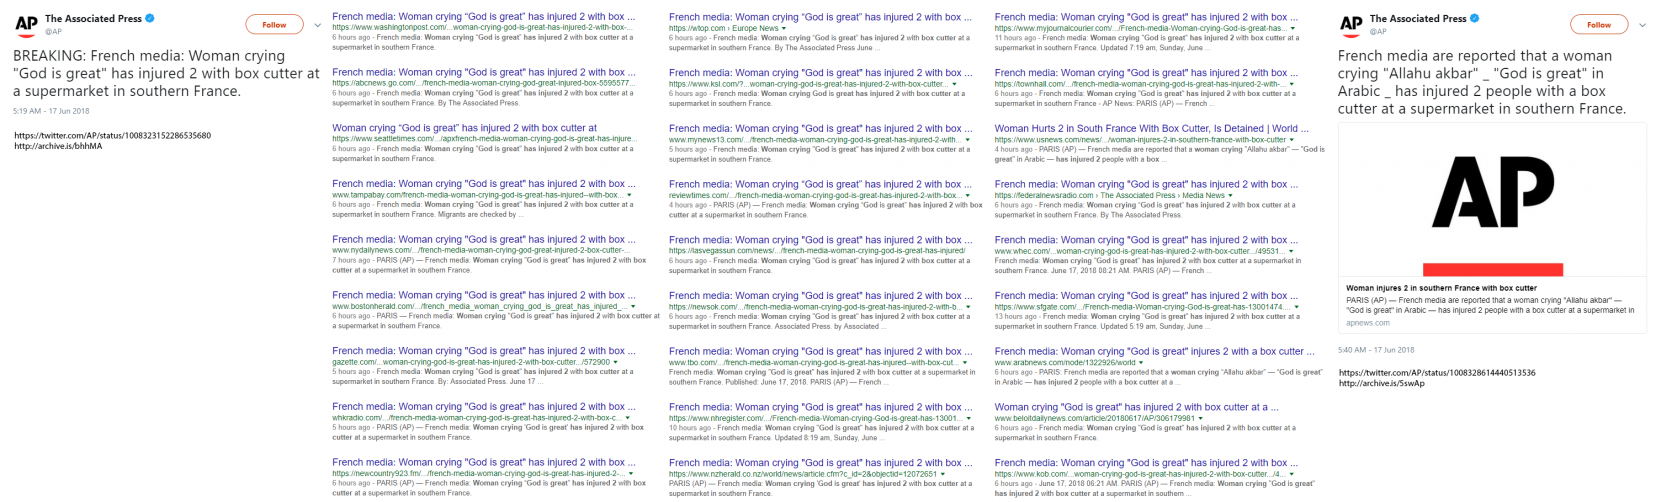
Task: Open chevron menu on the BREAKING tweet
Action: point(318,25)
